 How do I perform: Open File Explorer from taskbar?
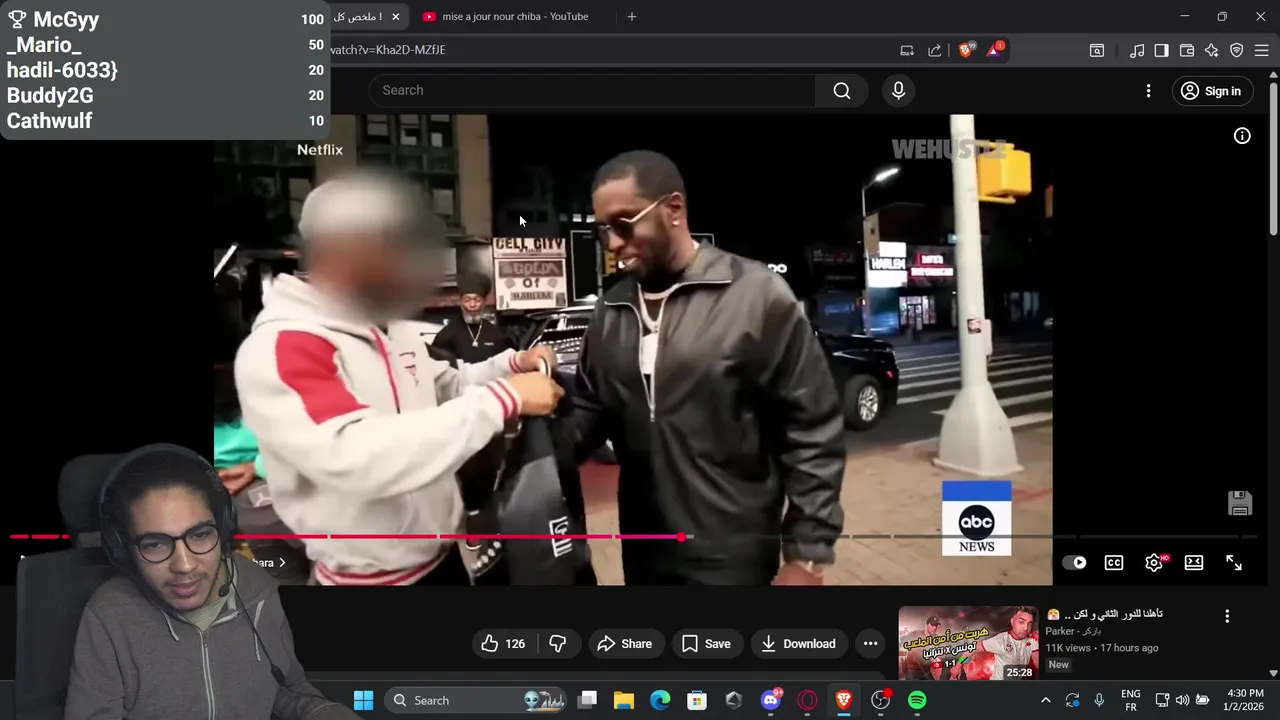624,700
